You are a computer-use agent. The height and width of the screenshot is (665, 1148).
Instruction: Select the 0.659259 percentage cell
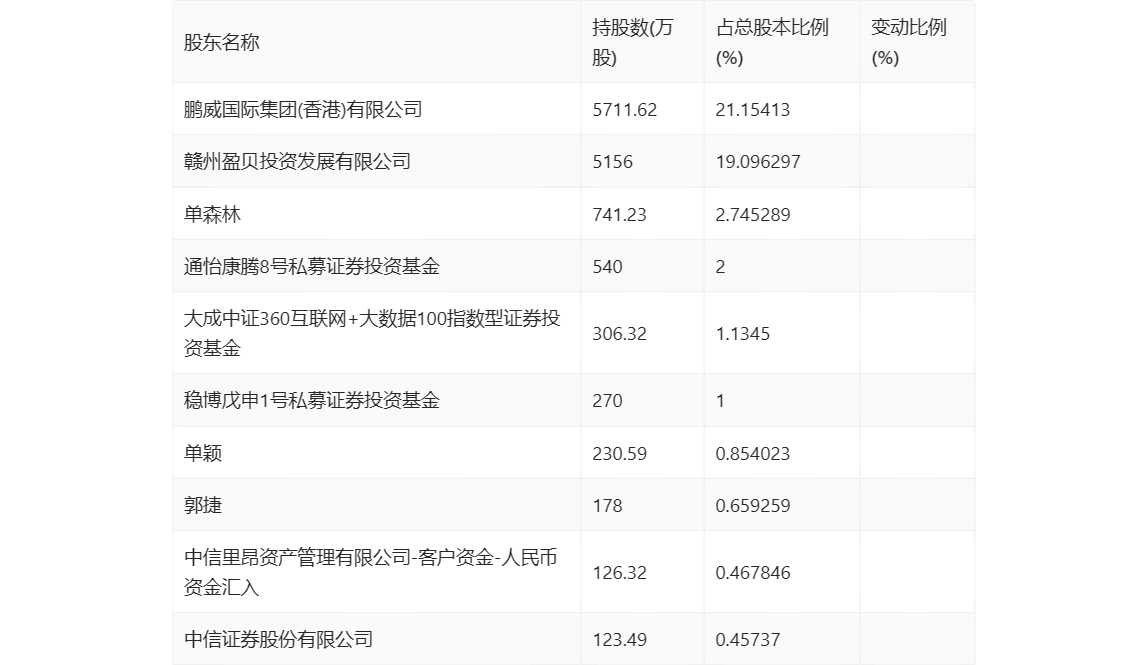tap(753, 505)
